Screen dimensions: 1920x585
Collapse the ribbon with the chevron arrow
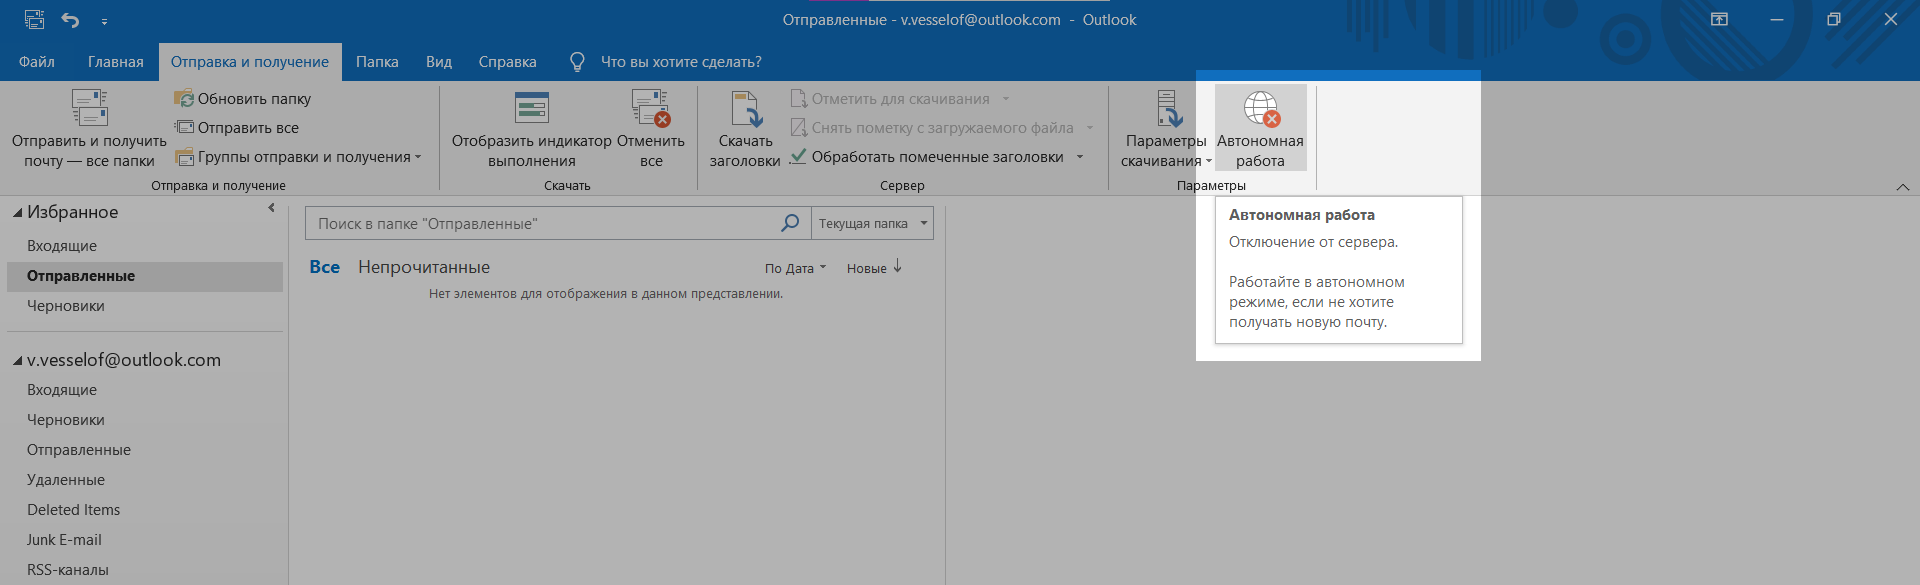(x=1903, y=187)
